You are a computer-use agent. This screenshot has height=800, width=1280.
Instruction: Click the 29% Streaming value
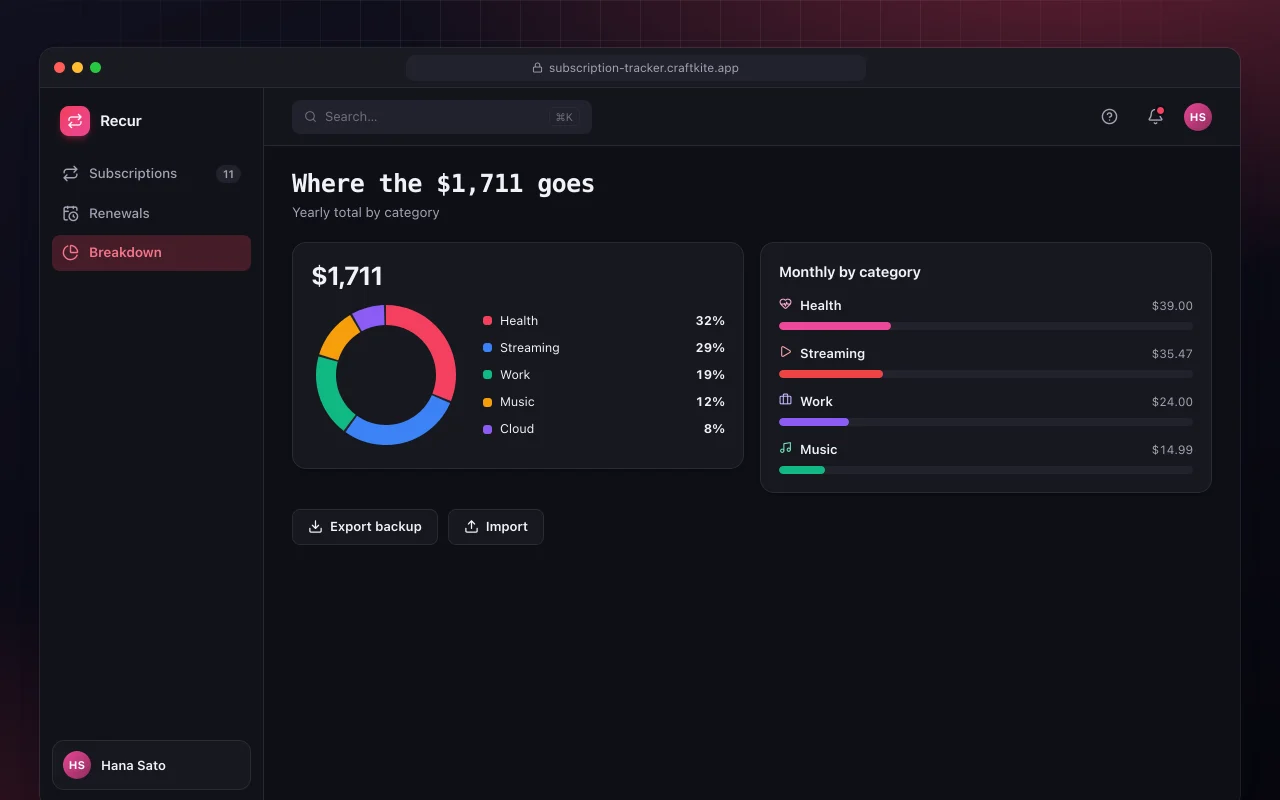click(x=710, y=348)
